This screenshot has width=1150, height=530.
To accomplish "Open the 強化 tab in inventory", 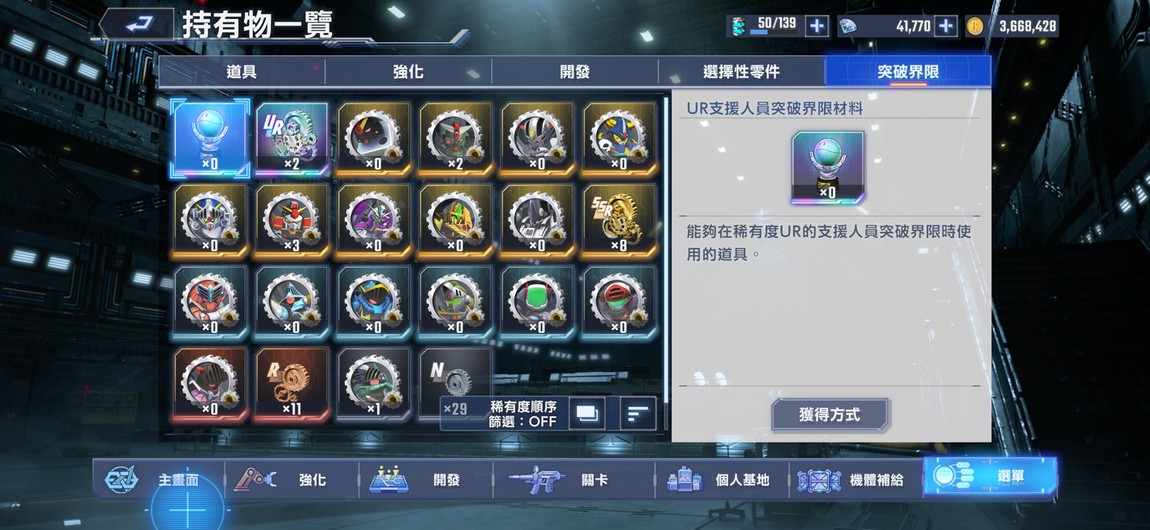I will pyautogui.click(x=408, y=72).
